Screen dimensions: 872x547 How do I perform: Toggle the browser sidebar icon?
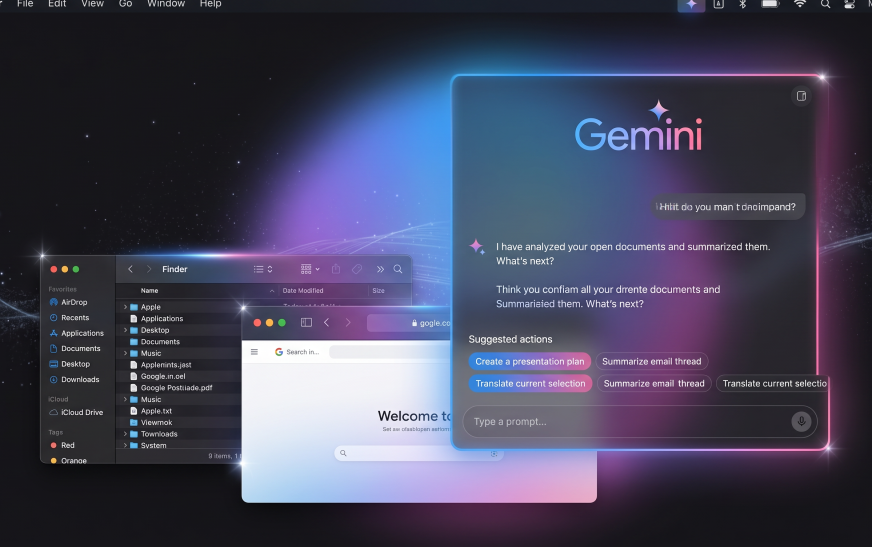(306, 322)
